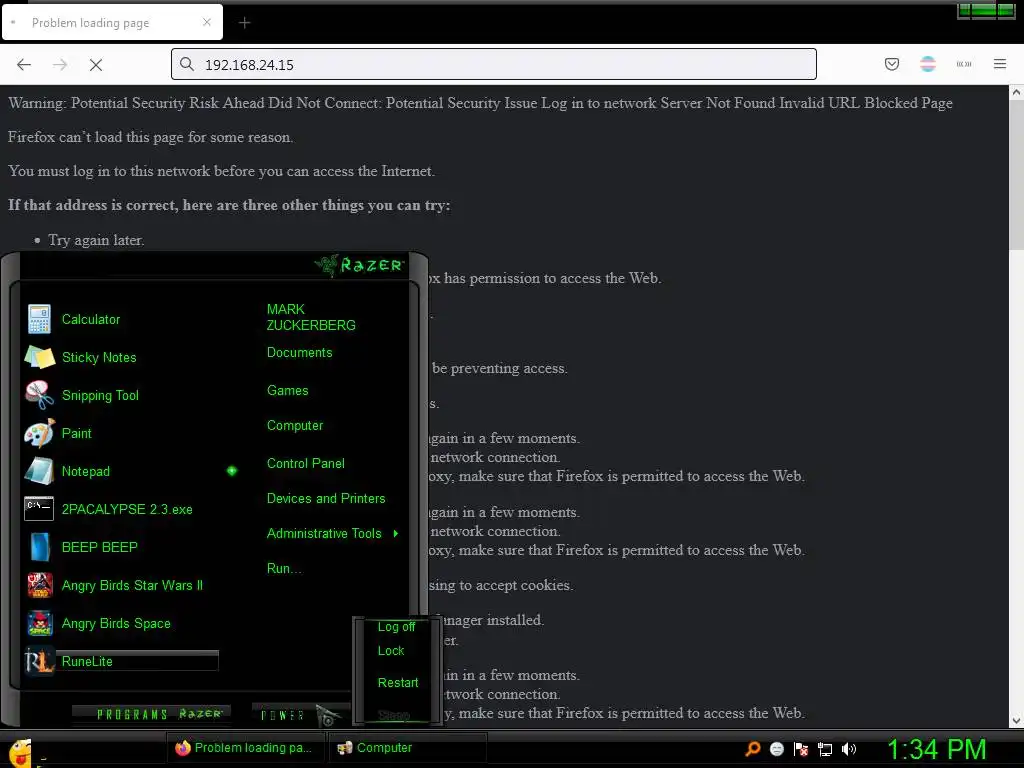Click the search magnifier in address bar

[x=187, y=64]
